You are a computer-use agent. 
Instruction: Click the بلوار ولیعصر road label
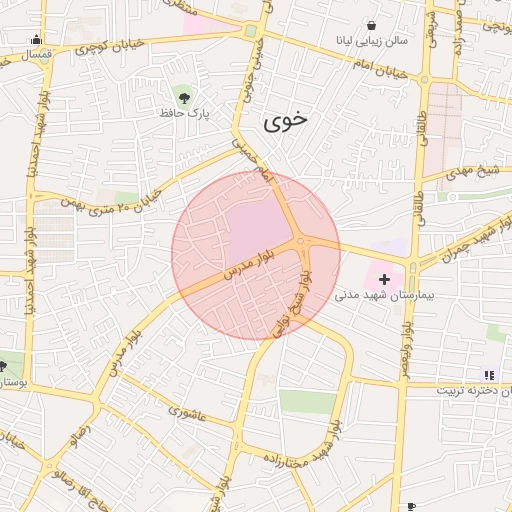(x=408, y=351)
